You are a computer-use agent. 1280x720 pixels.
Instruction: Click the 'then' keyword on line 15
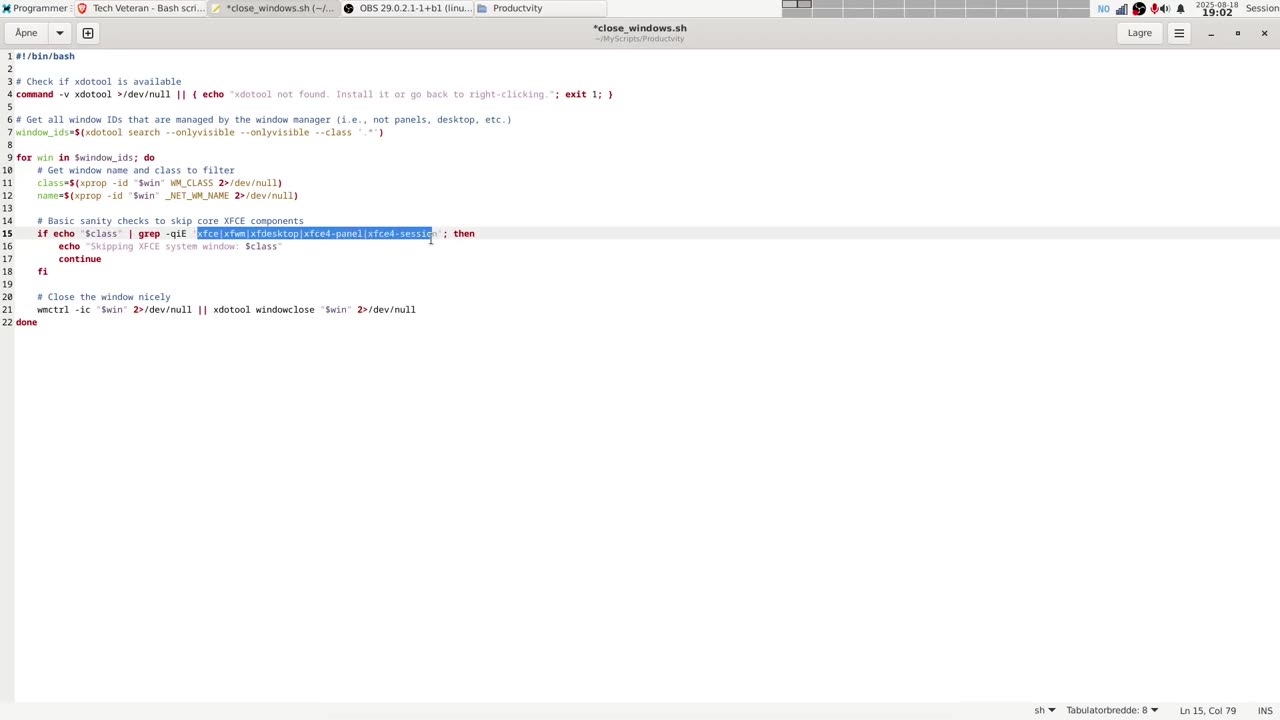[464, 233]
